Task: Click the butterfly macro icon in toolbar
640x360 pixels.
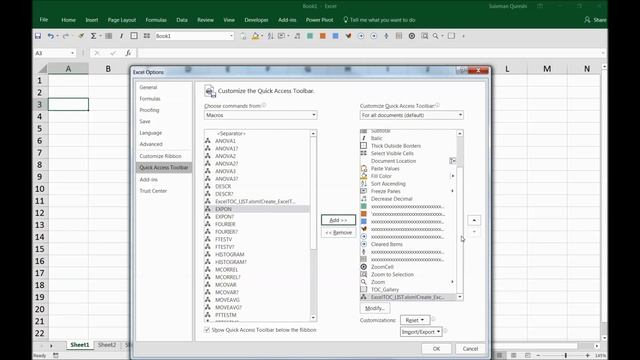Action: click(348, 36)
